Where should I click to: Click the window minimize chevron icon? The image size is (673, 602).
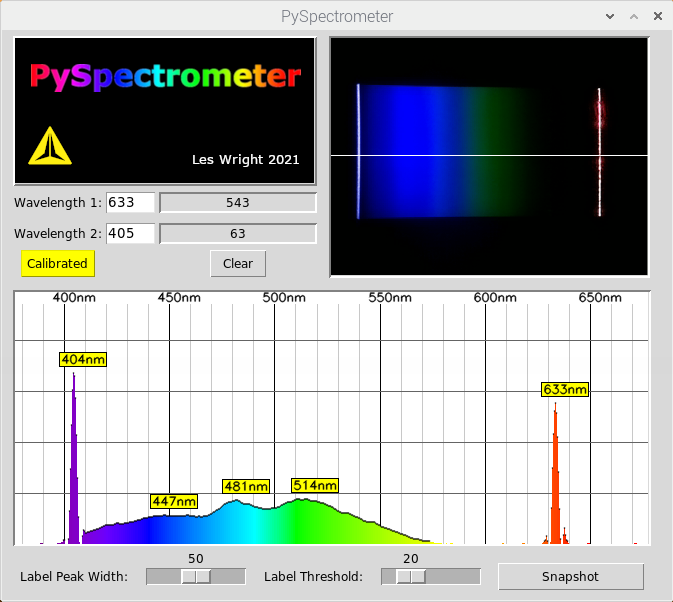pos(610,17)
